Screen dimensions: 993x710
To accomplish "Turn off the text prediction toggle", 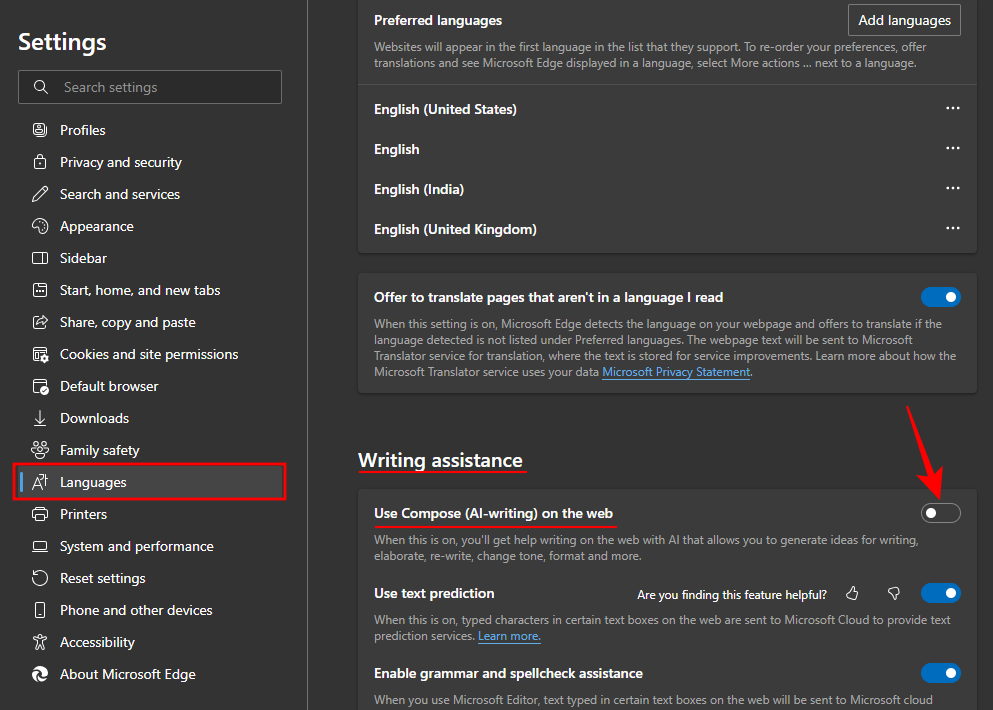I will (940, 594).
